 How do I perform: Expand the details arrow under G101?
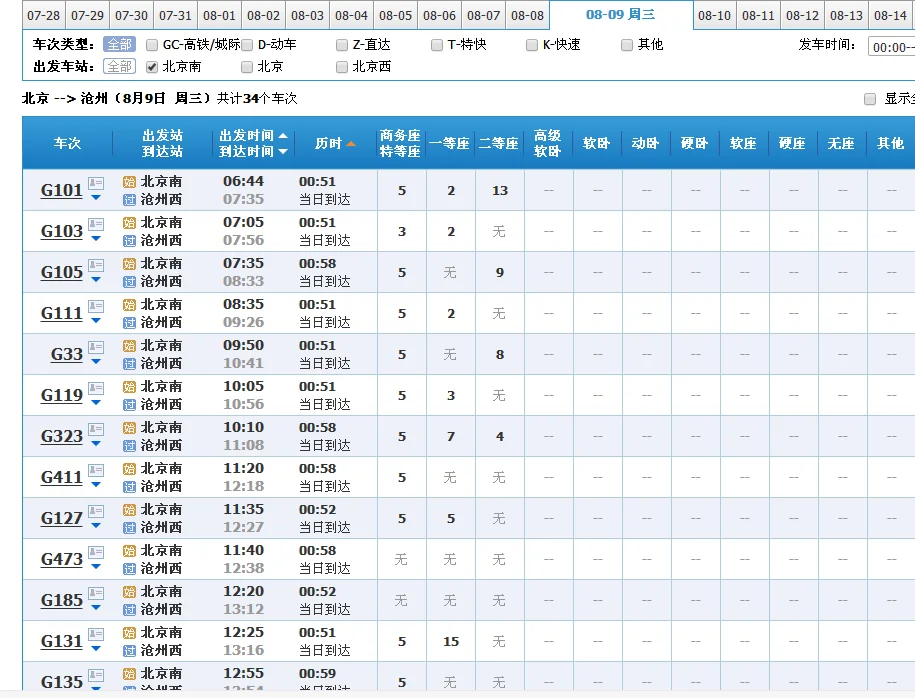95,197
